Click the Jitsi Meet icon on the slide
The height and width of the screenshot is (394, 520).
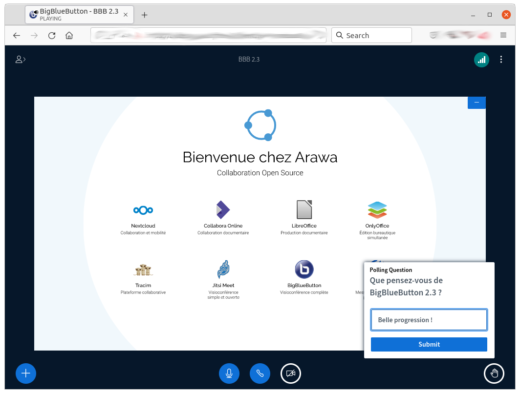tap(223, 269)
